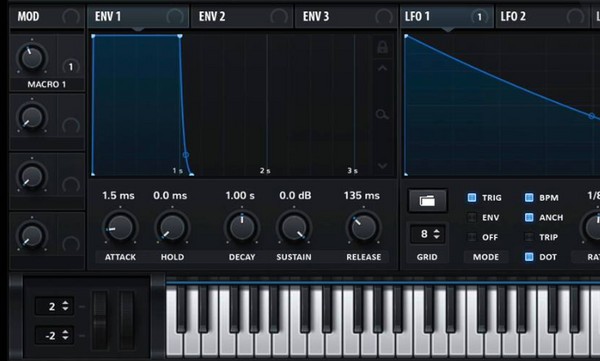
Task: Click the fourth macro modulation source icon
Action: pyautogui.click(x=71, y=245)
